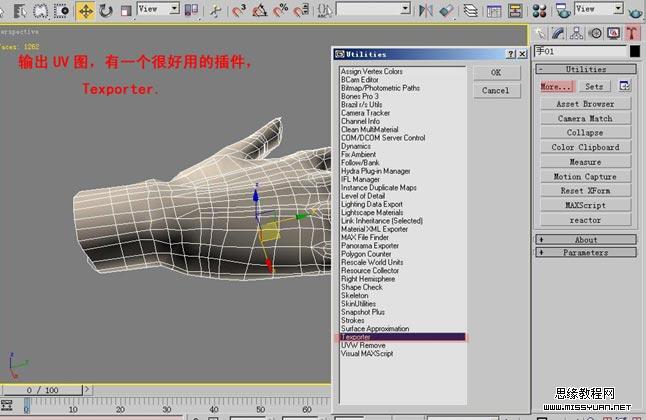The image size is (646, 420).
Task: Activate the Select and Move tool
Action: [x=86, y=11]
